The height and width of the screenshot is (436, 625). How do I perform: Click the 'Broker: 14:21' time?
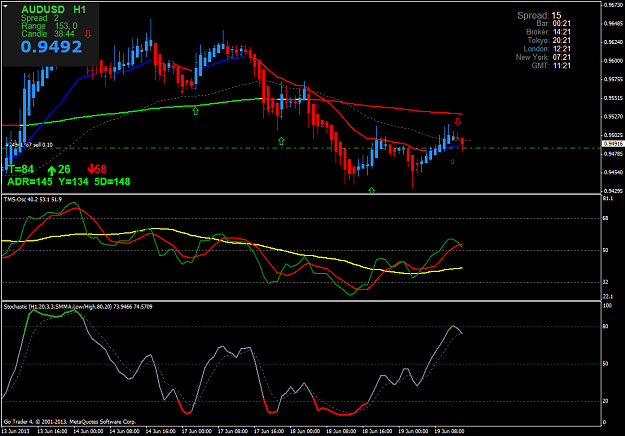[x=548, y=32]
